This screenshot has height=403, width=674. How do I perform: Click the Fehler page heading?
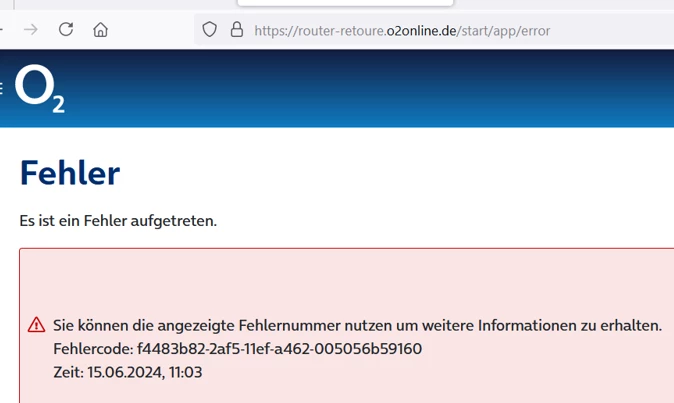pyautogui.click(x=69, y=173)
